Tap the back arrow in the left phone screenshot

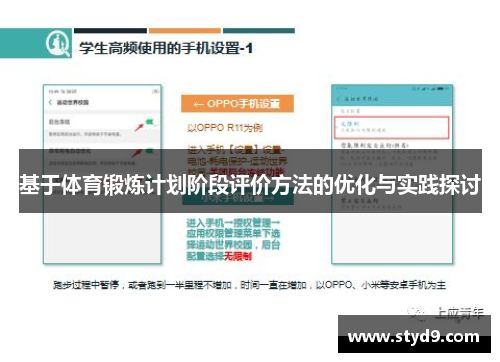point(51,102)
